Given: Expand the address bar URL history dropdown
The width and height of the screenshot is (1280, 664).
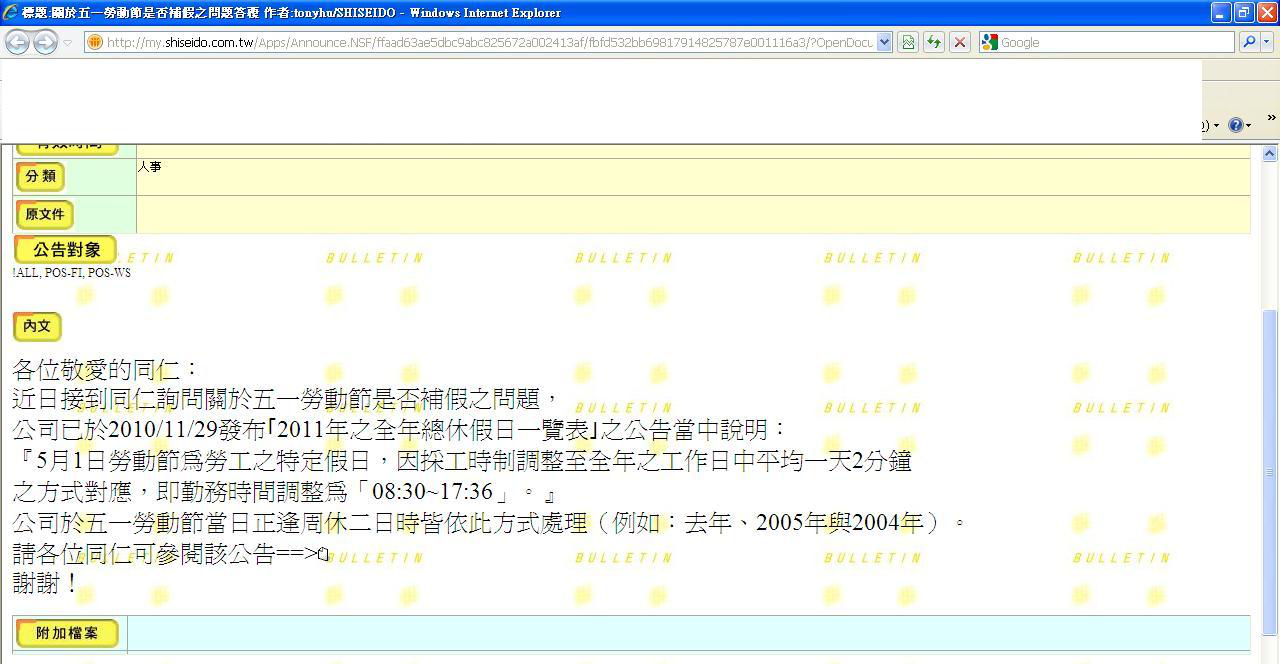Looking at the screenshot, I should click(x=884, y=42).
